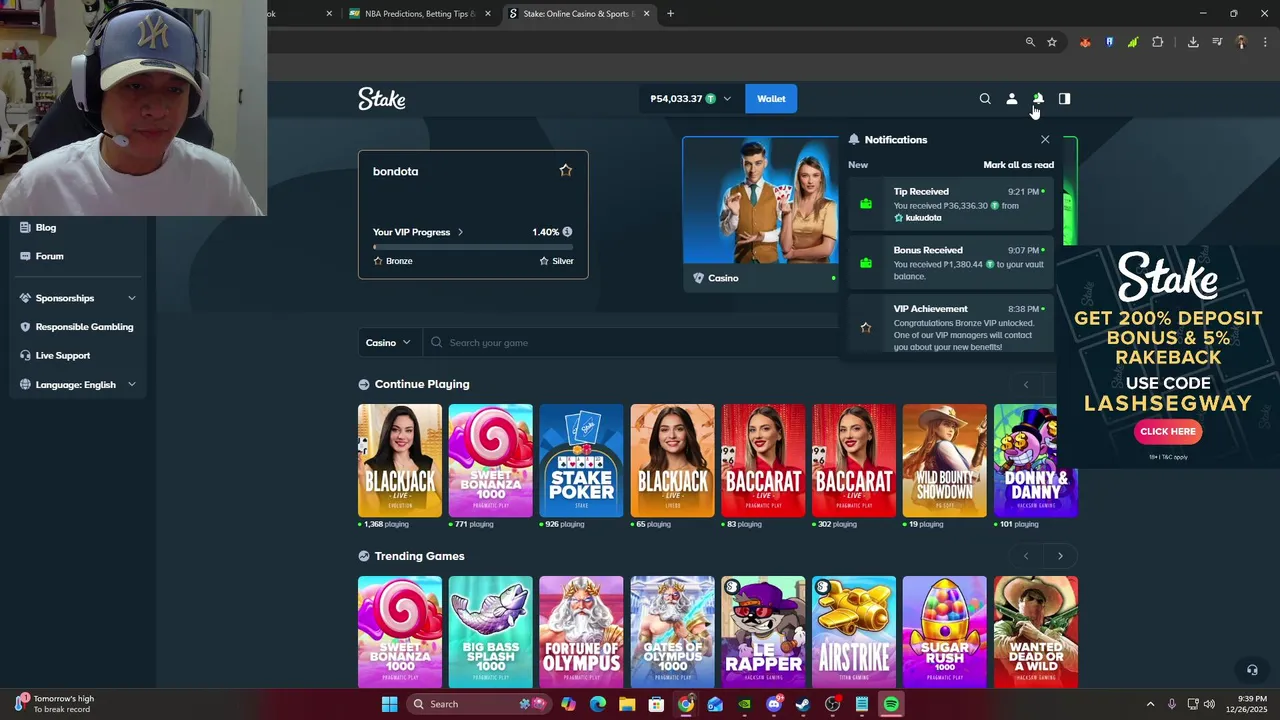Open Sugar Rush 1000 game
1280x720 pixels.
[x=945, y=632]
